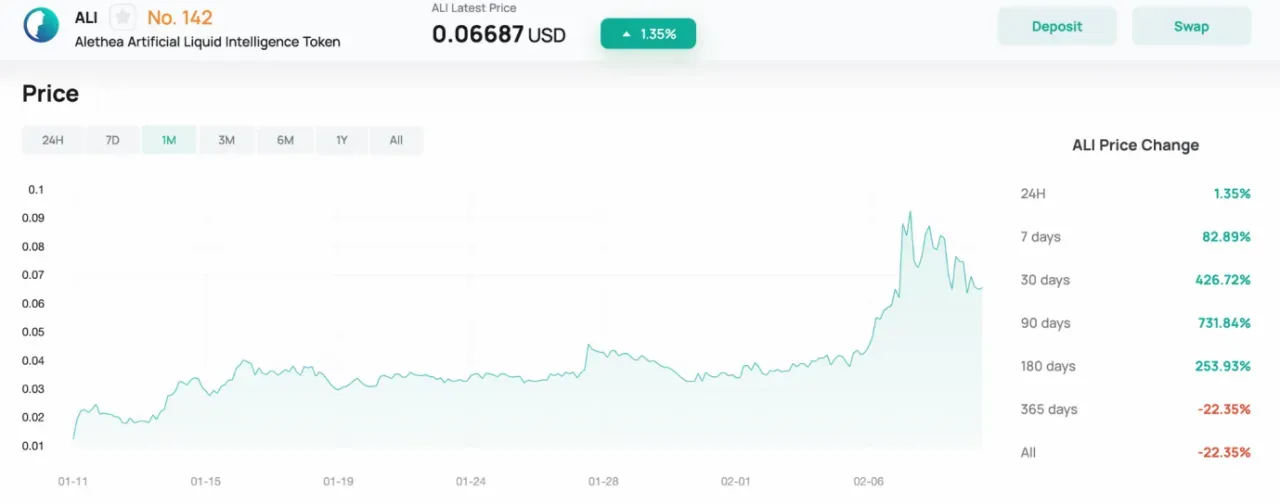1280x504 pixels.
Task: Click the 90 days 731.84% value
Action: pos(1224,323)
